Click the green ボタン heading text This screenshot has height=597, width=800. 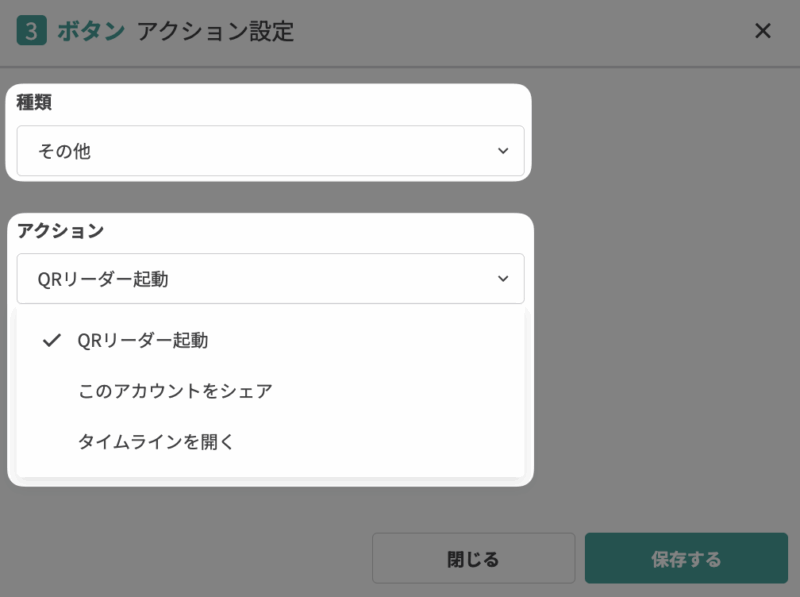coord(91,31)
